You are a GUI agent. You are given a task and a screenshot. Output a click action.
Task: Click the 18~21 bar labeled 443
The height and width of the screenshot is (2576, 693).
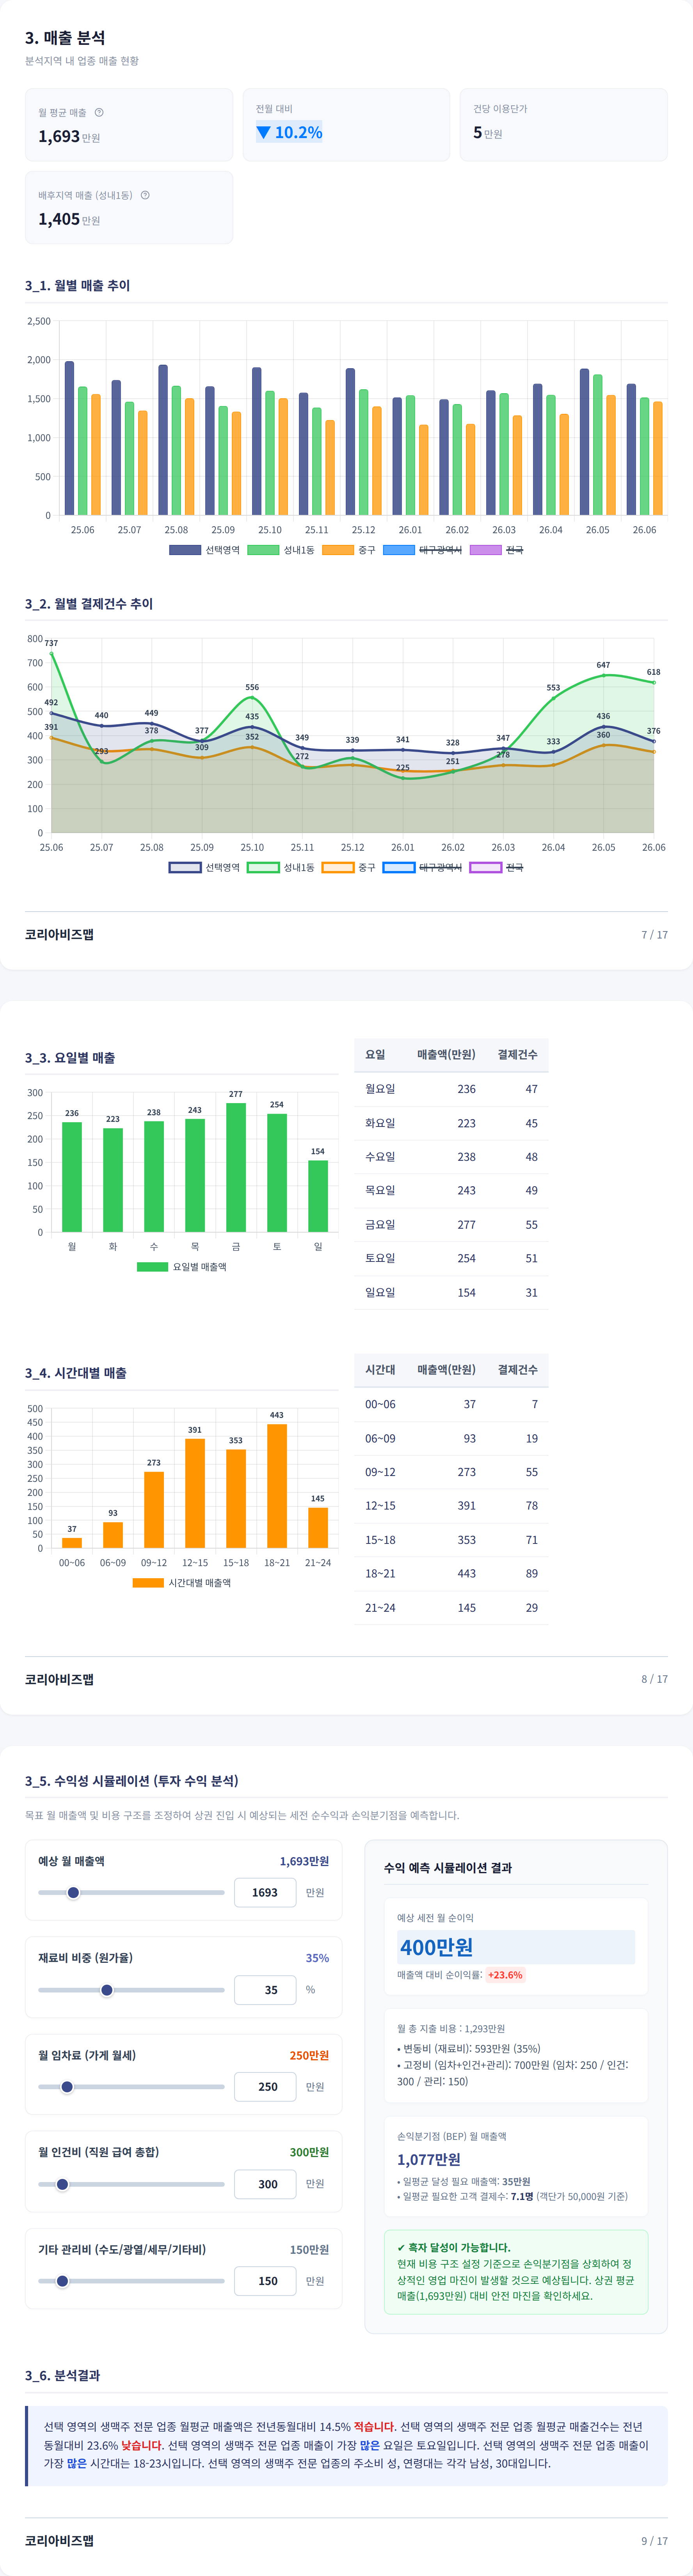277,1486
